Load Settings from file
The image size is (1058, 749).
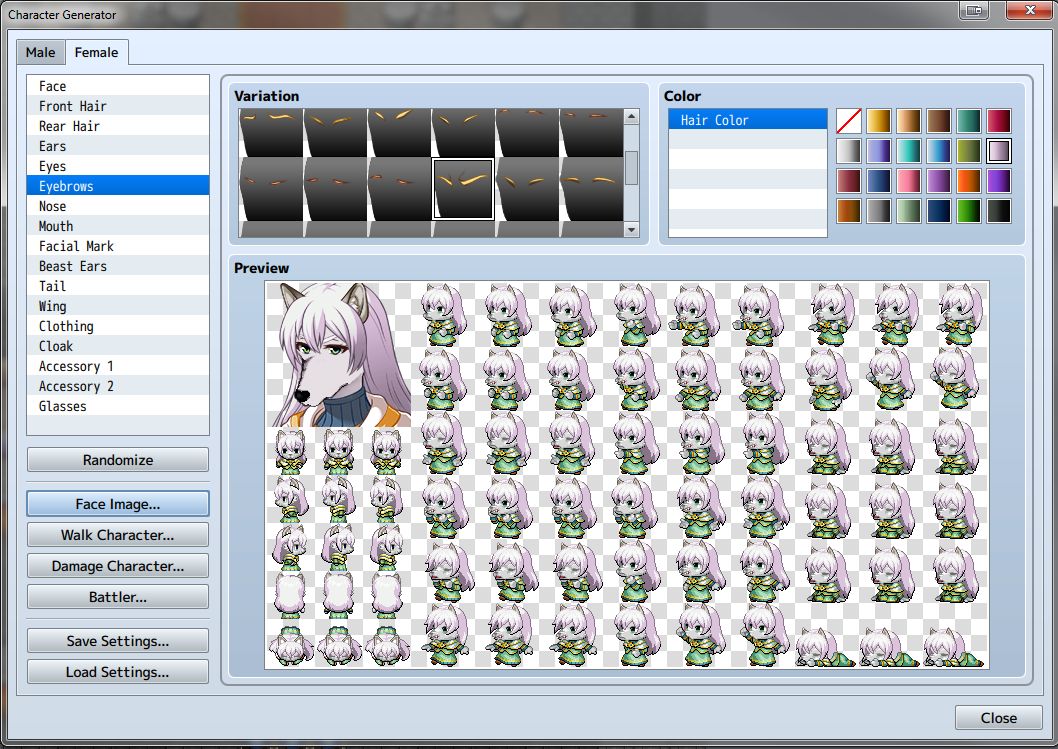point(118,672)
